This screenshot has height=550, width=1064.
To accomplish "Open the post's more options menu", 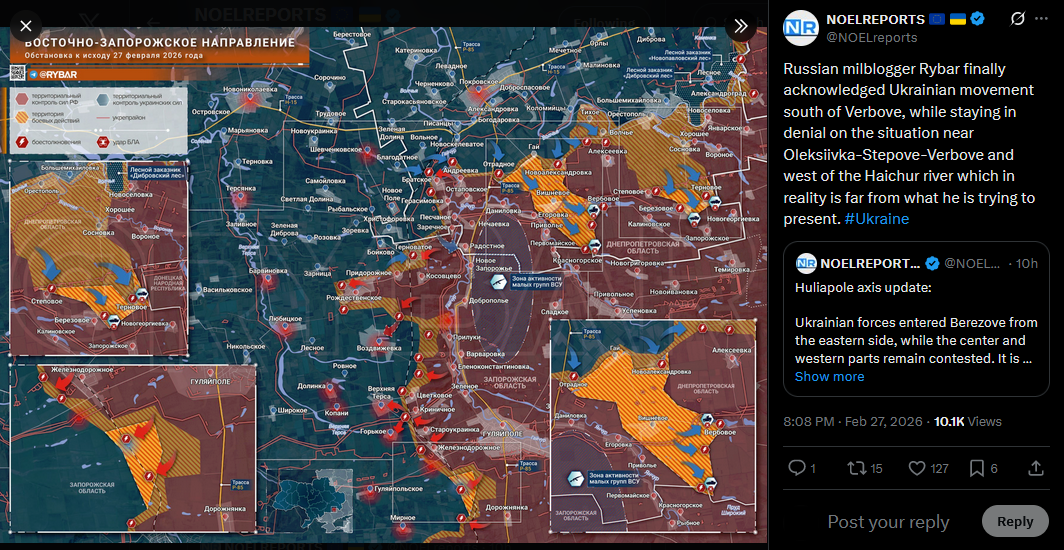I will (x=1041, y=19).
